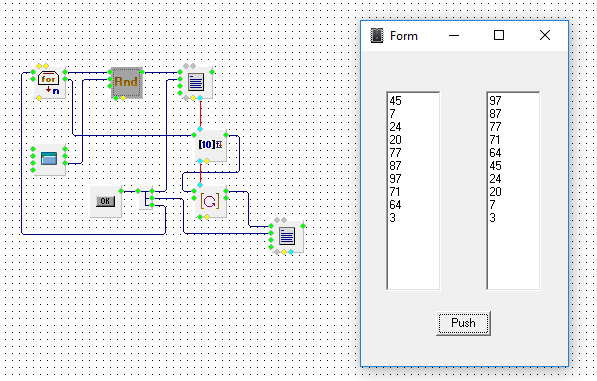The image size is (597, 381).
Task: Select the bottom-right list box component
Action: click(287, 236)
